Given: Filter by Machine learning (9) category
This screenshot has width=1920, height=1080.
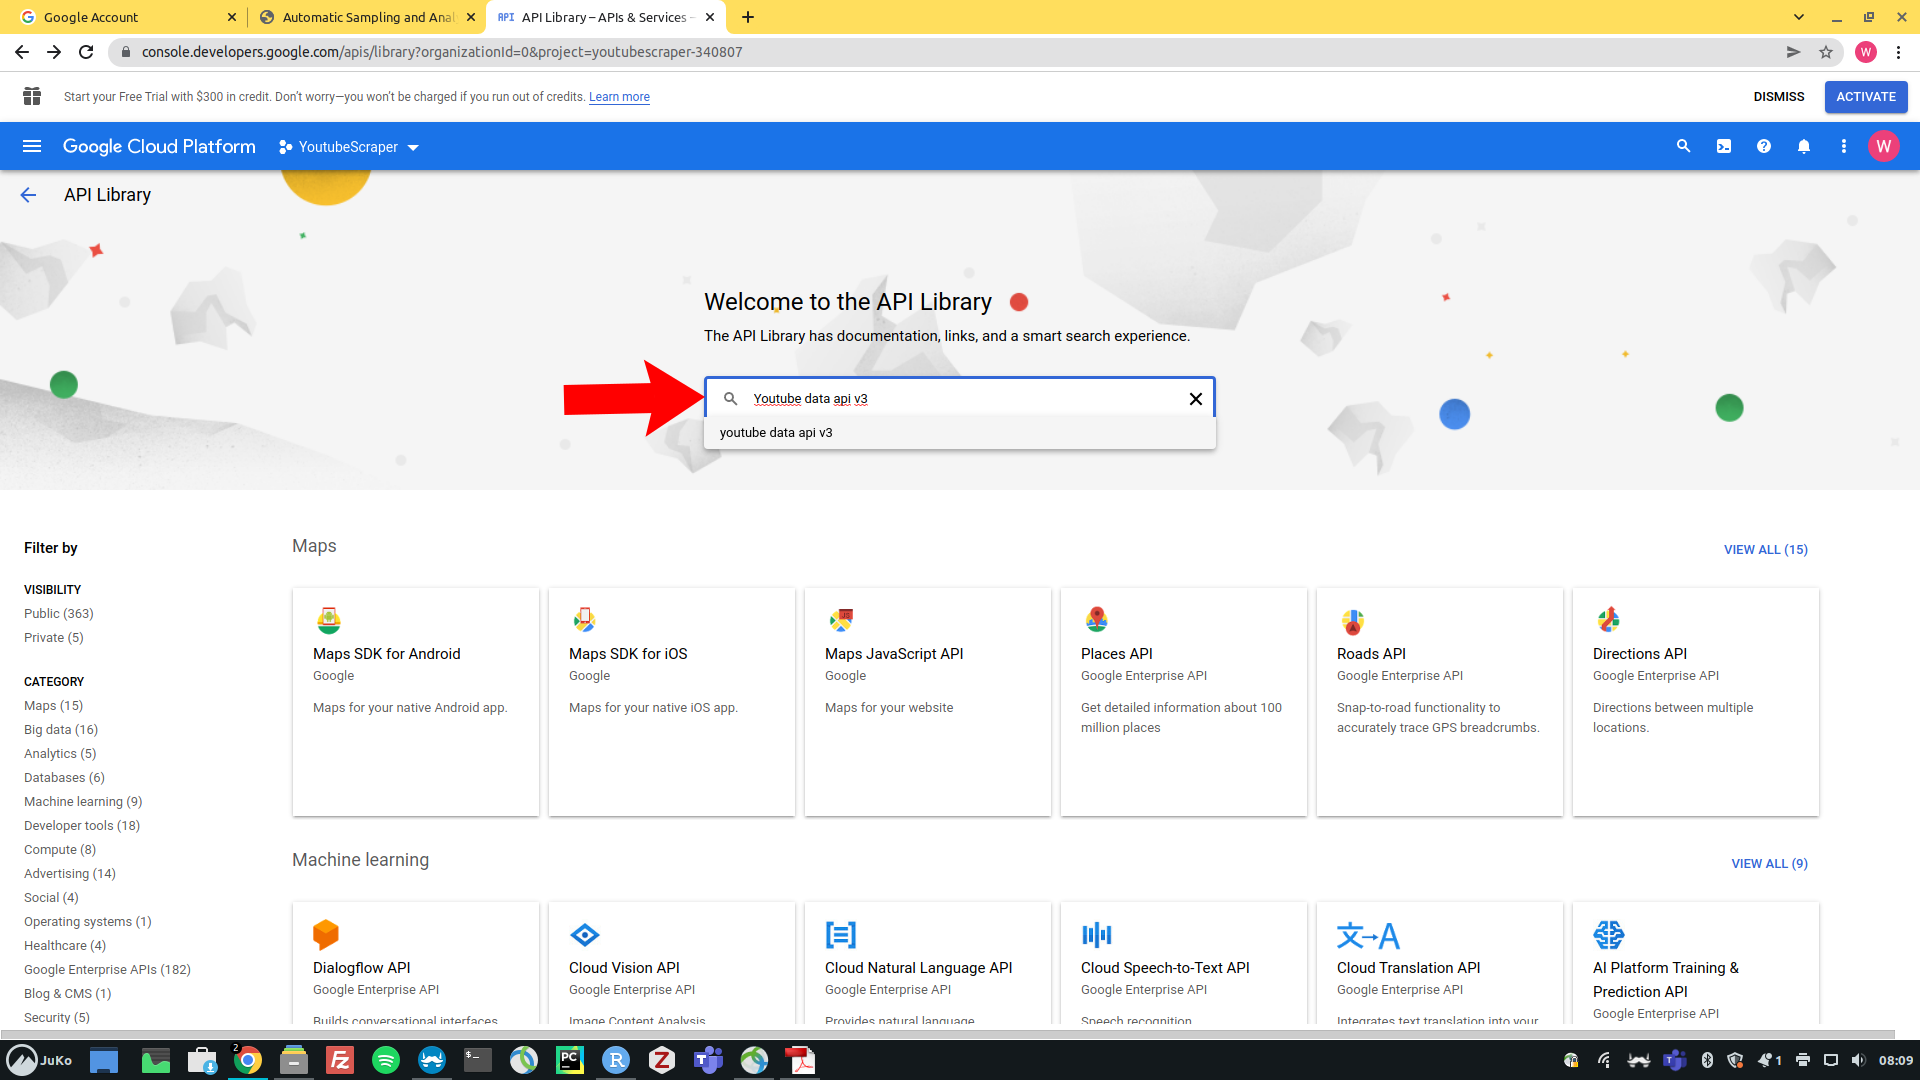Looking at the screenshot, I should point(83,801).
